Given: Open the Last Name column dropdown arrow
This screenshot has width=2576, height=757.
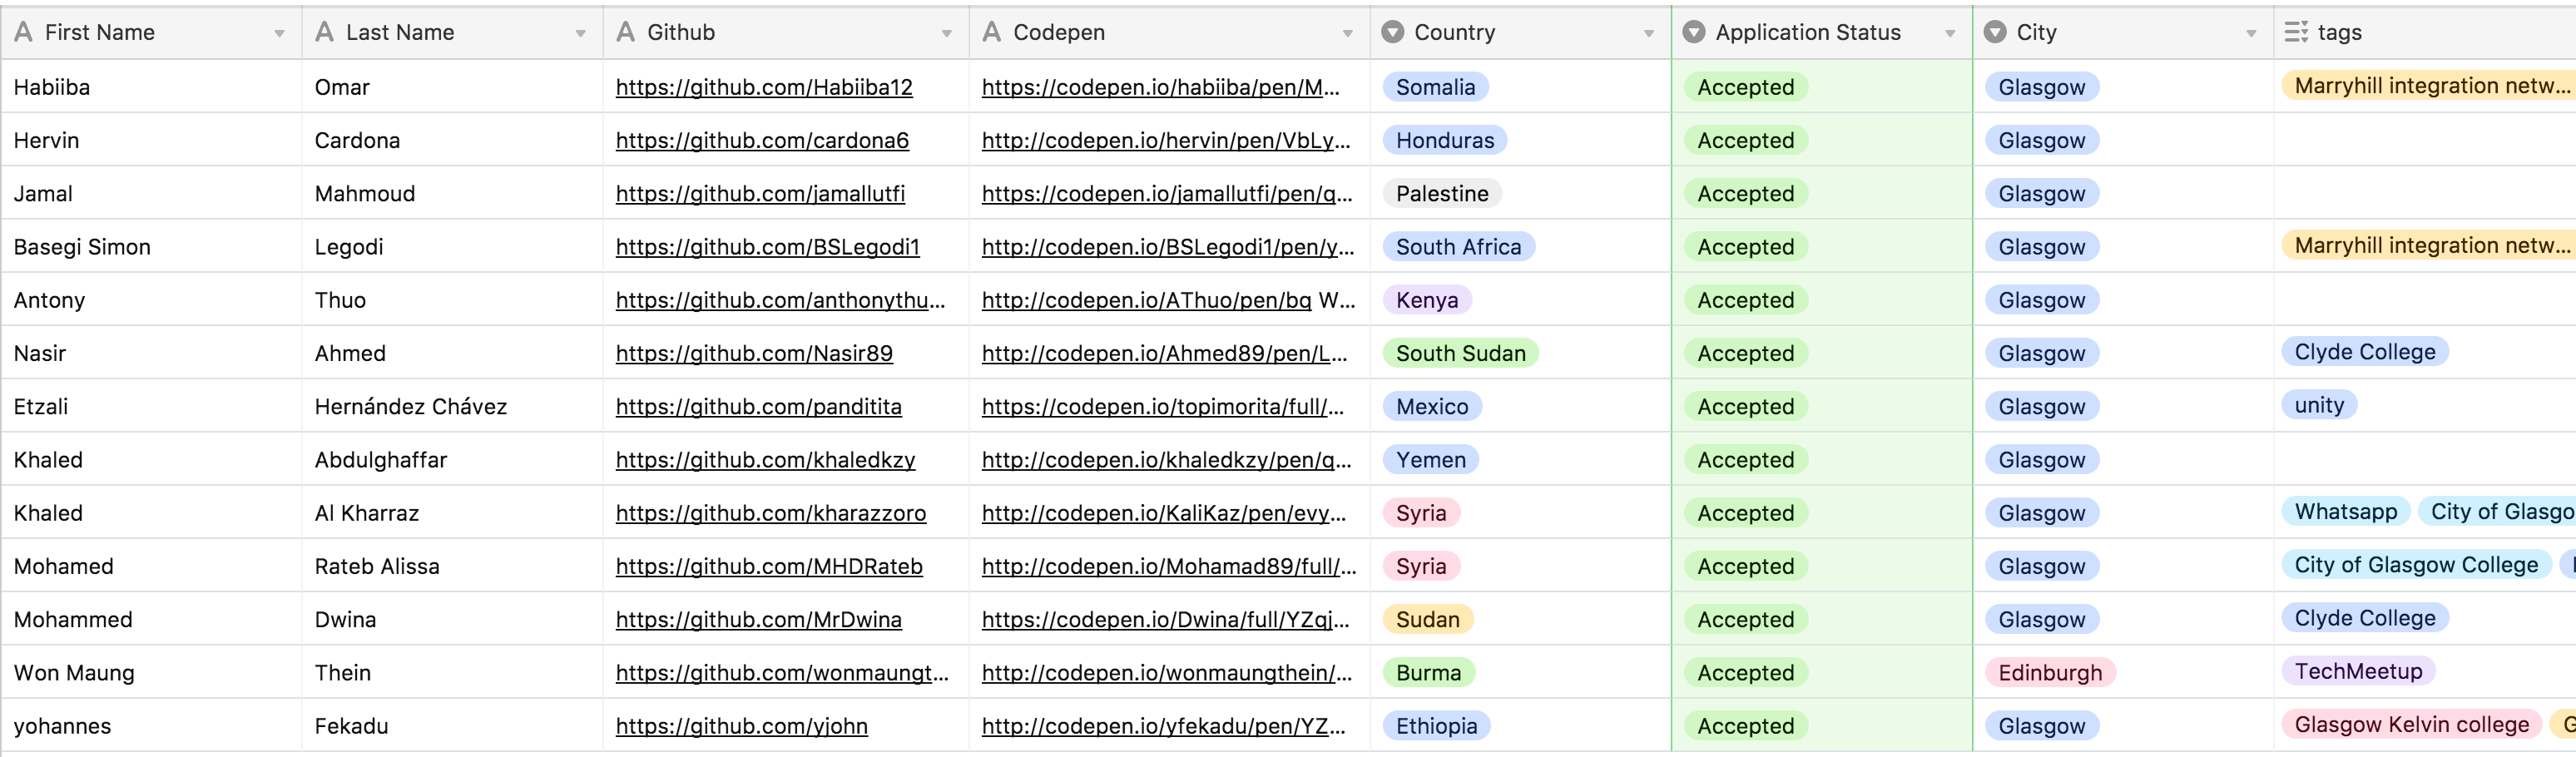Looking at the screenshot, I should click(x=581, y=34).
